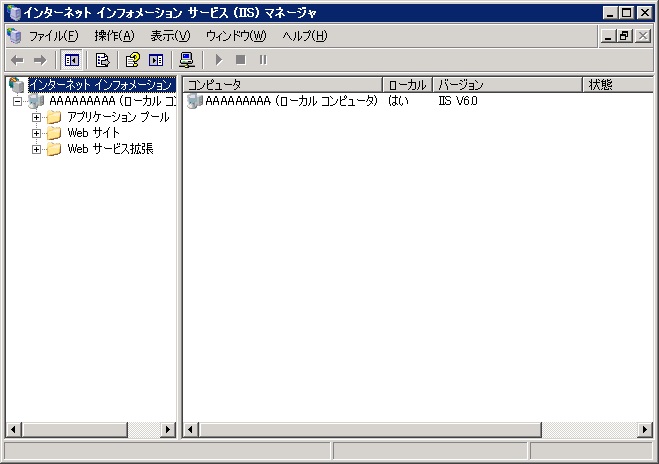
Task: Open the ファイル(F) menu
Action: coord(53,36)
